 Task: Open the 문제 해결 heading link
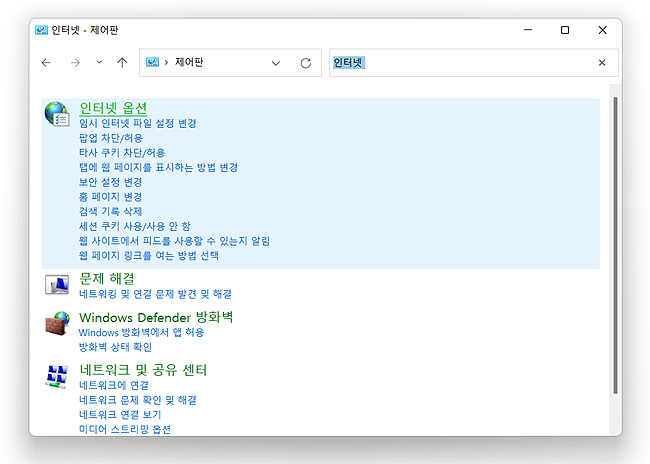[107, 279]
